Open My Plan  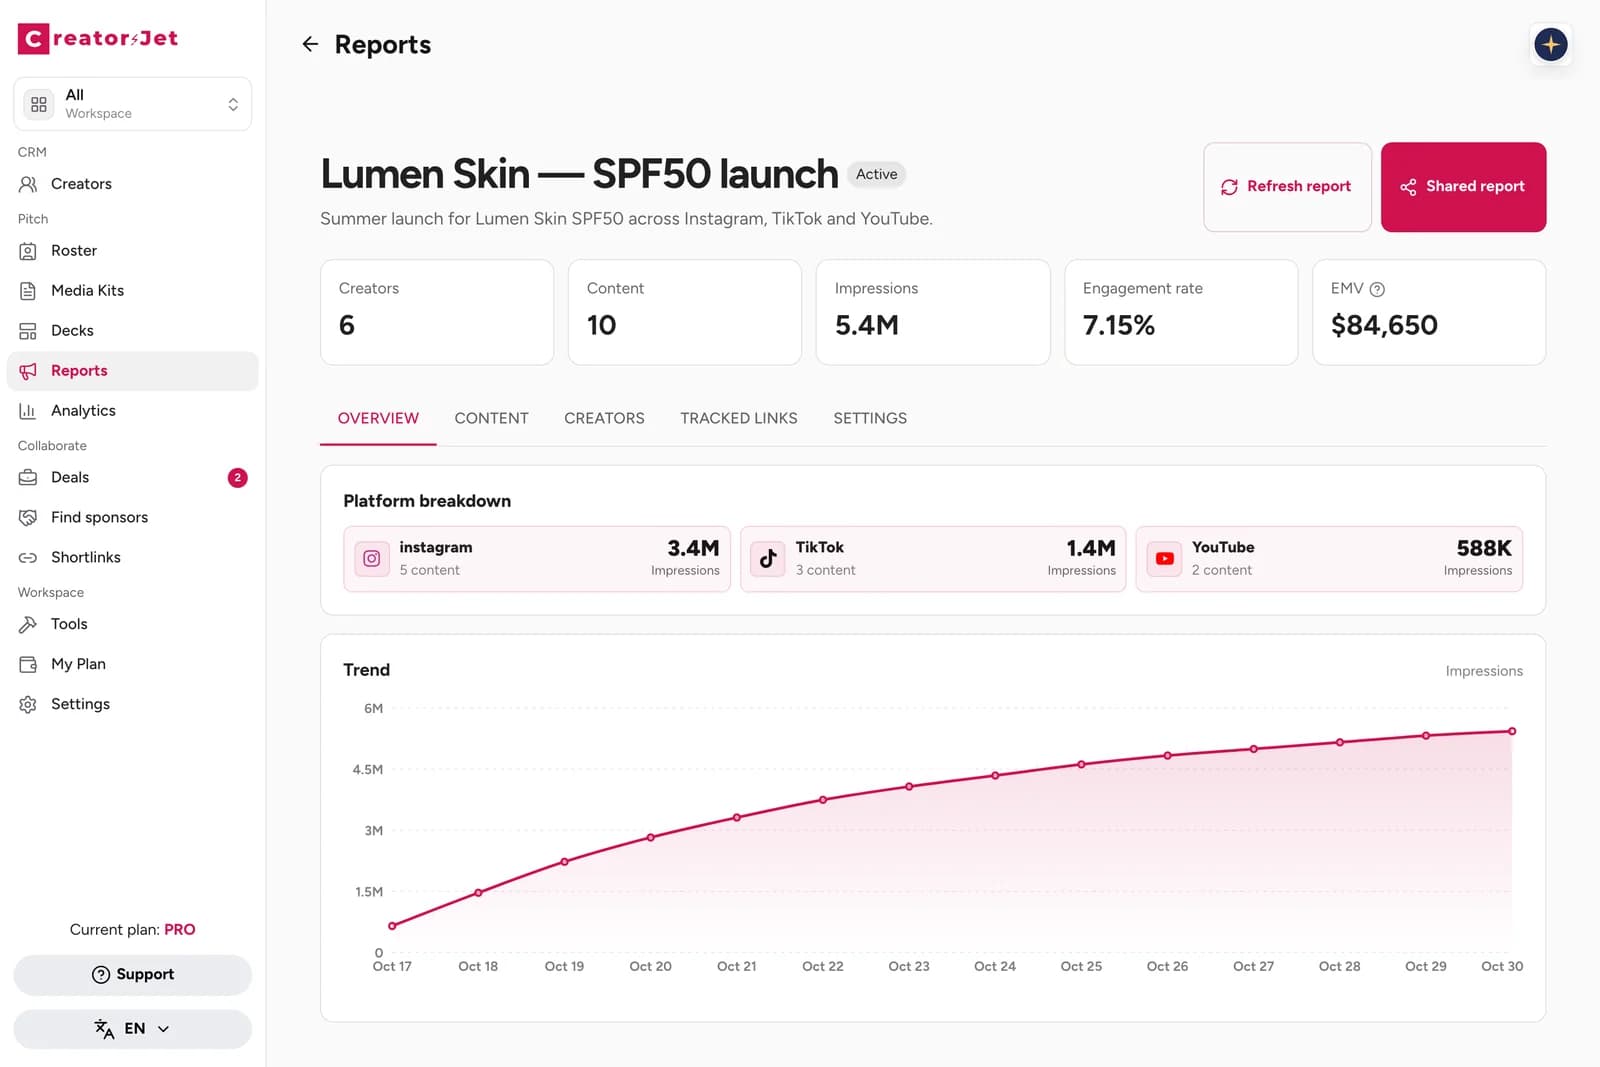pyautogui.click(x=132, y=664)
